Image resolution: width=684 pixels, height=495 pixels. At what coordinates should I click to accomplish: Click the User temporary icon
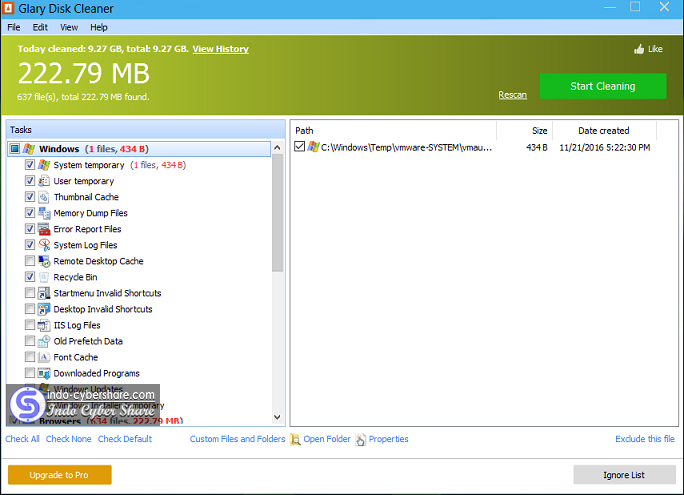tap(44, 181)
